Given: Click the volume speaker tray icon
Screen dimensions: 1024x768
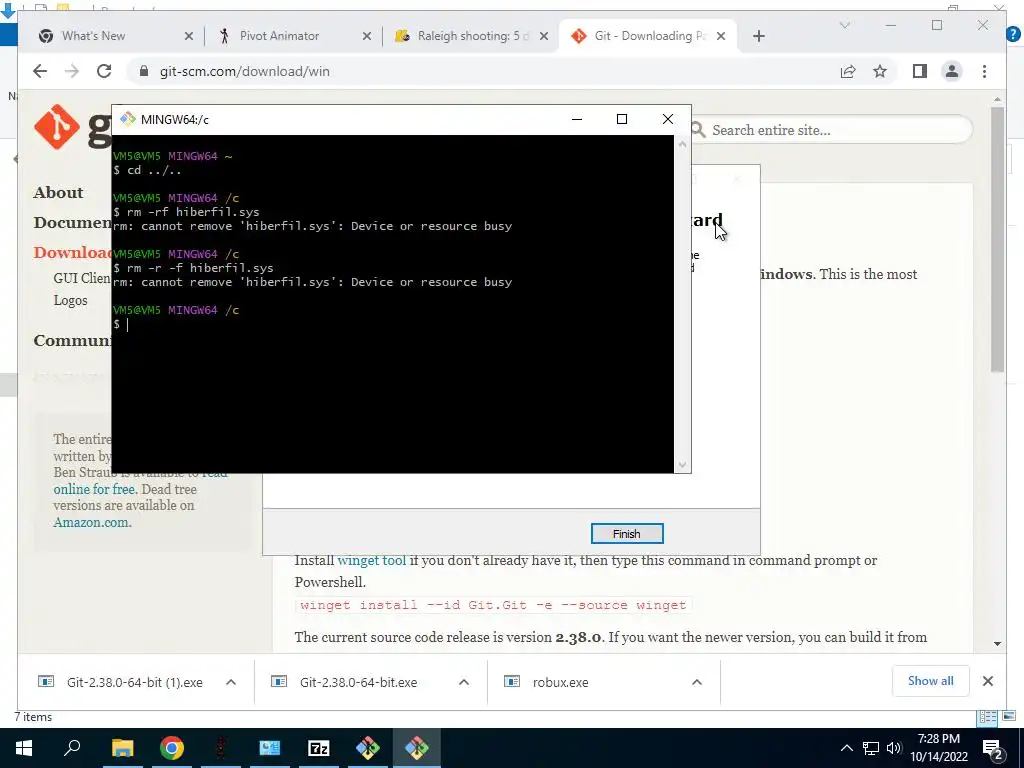Looking at the screenshot, I should [x=894, y=748].
